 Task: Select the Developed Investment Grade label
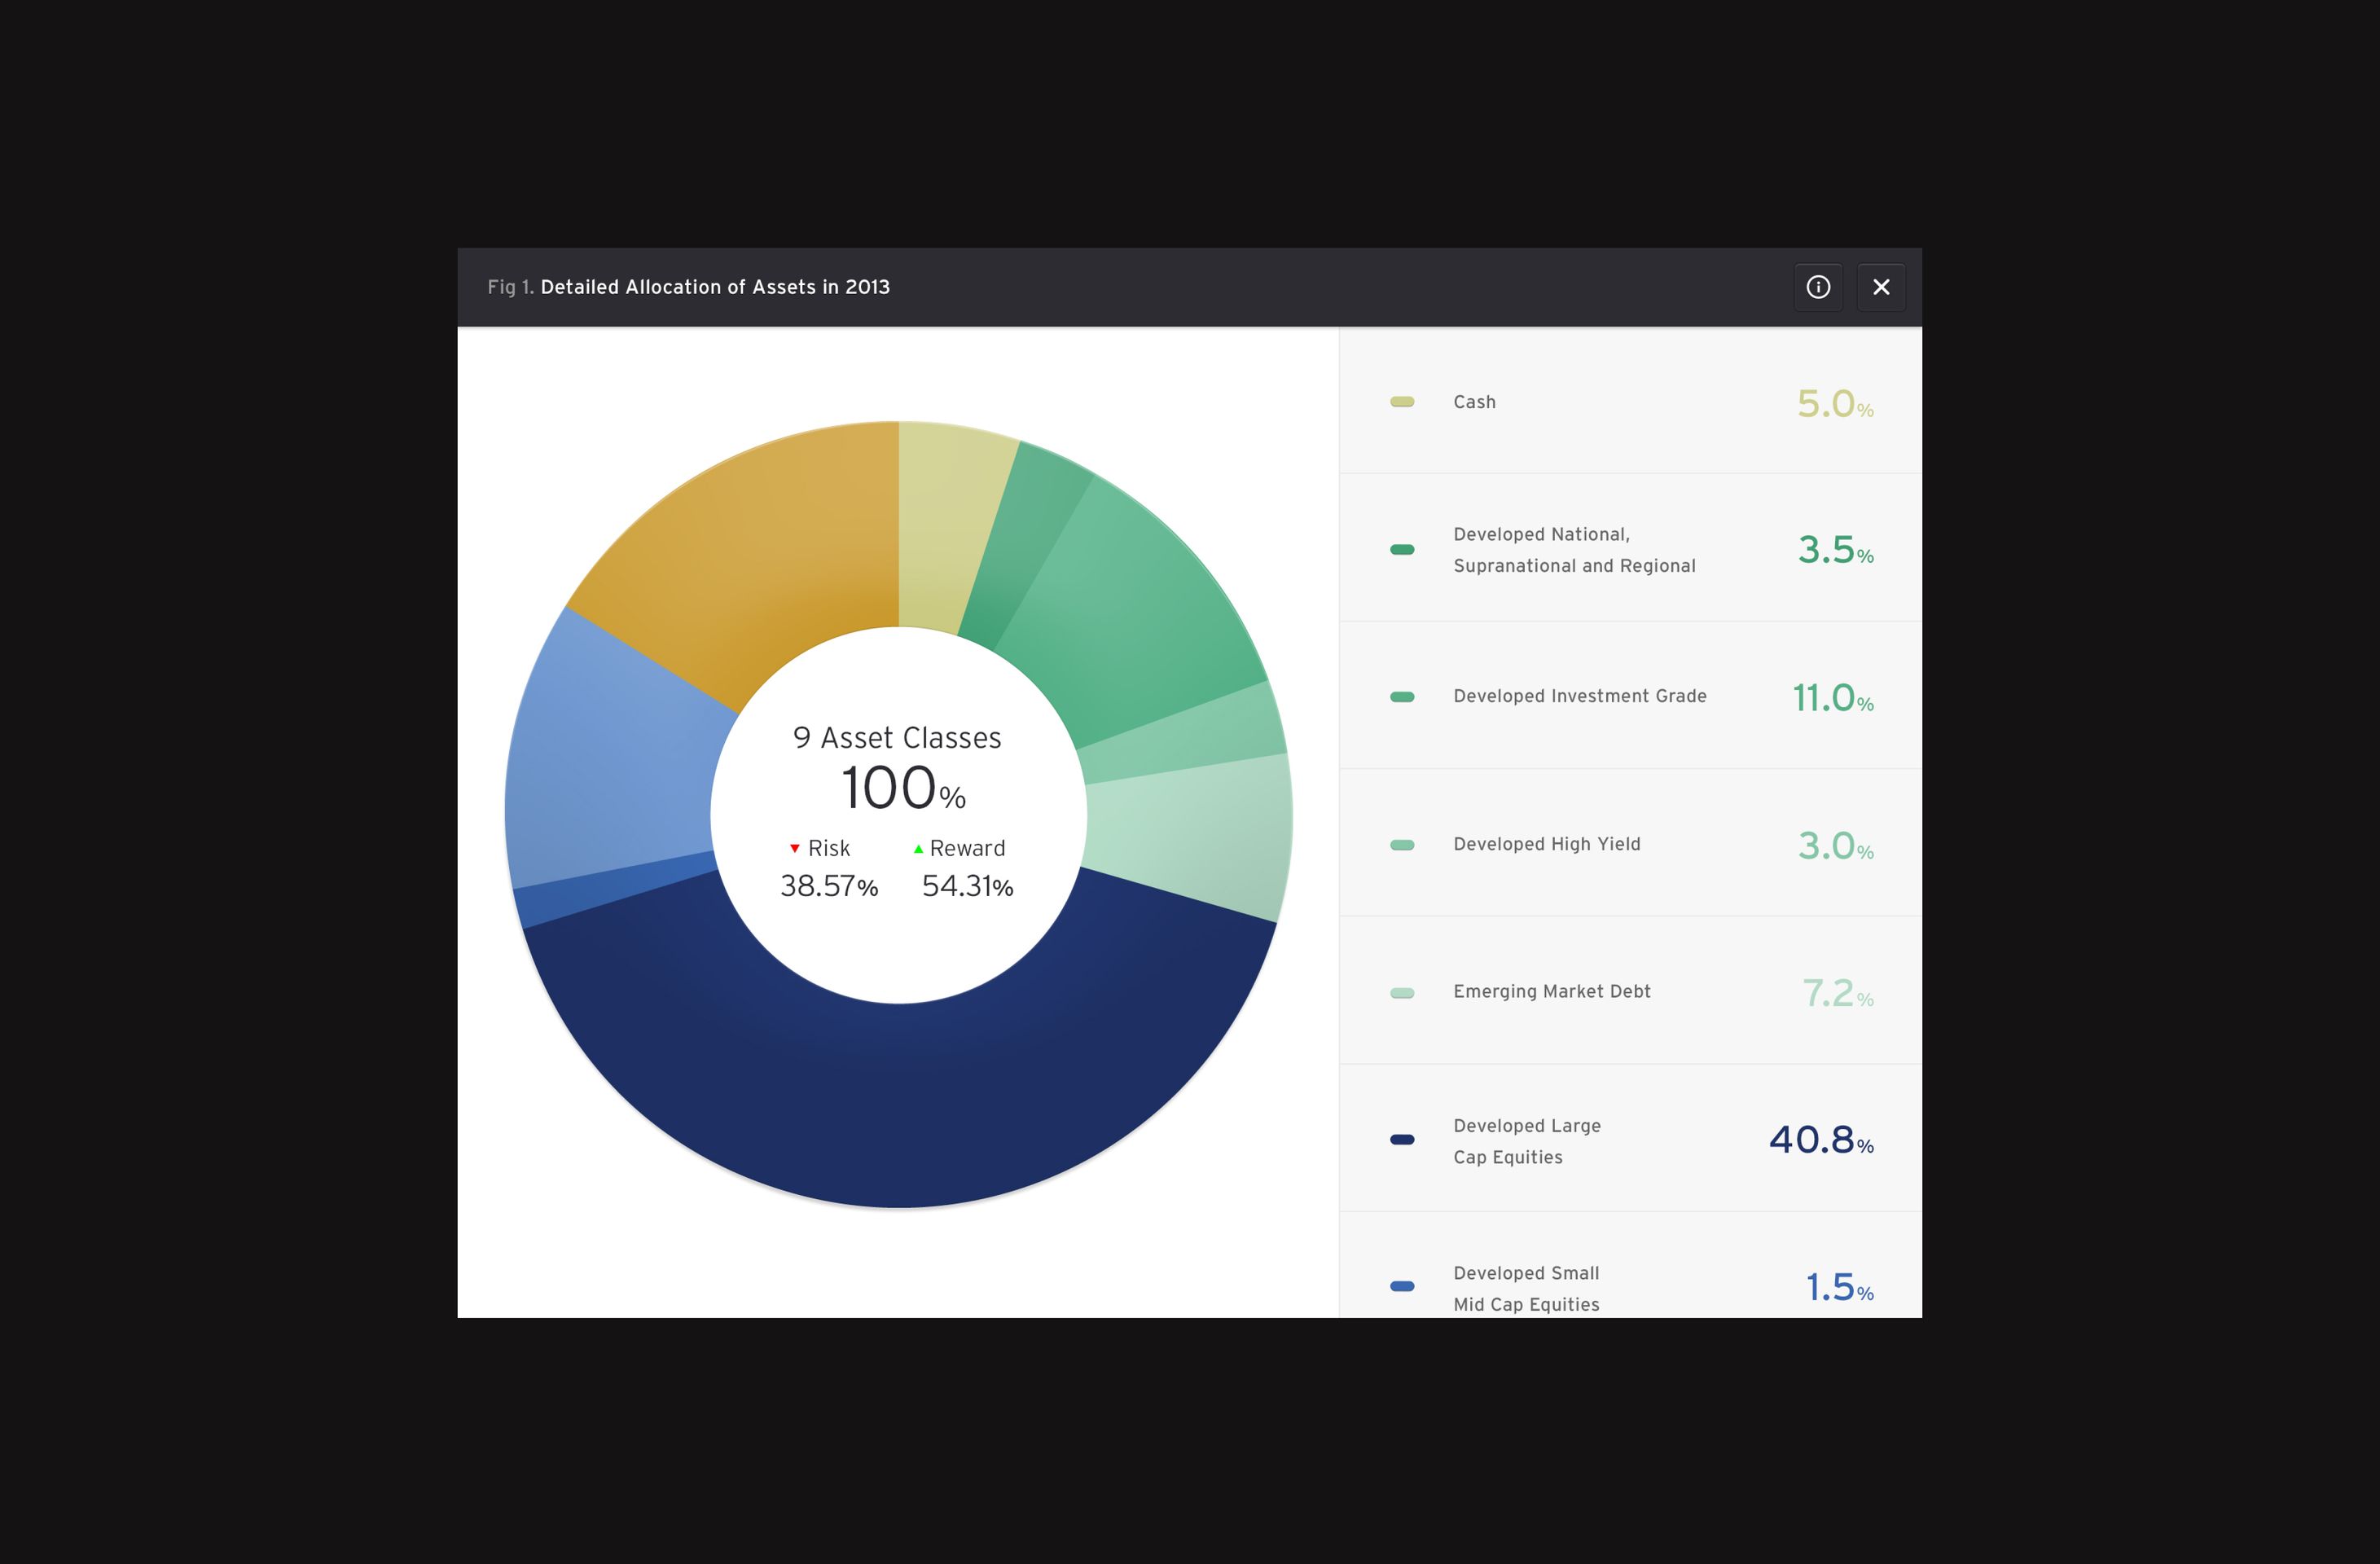coord(1580,696)
